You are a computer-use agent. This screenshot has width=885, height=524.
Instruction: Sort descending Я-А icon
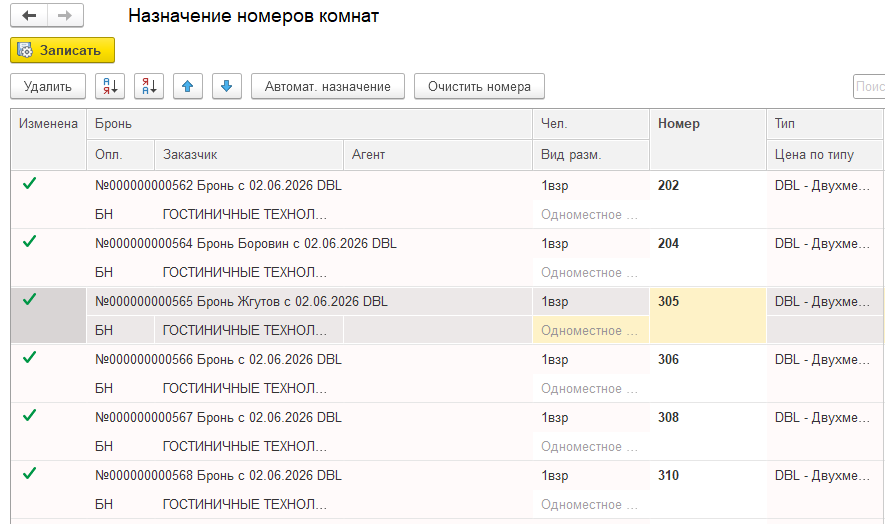point(149,86)
